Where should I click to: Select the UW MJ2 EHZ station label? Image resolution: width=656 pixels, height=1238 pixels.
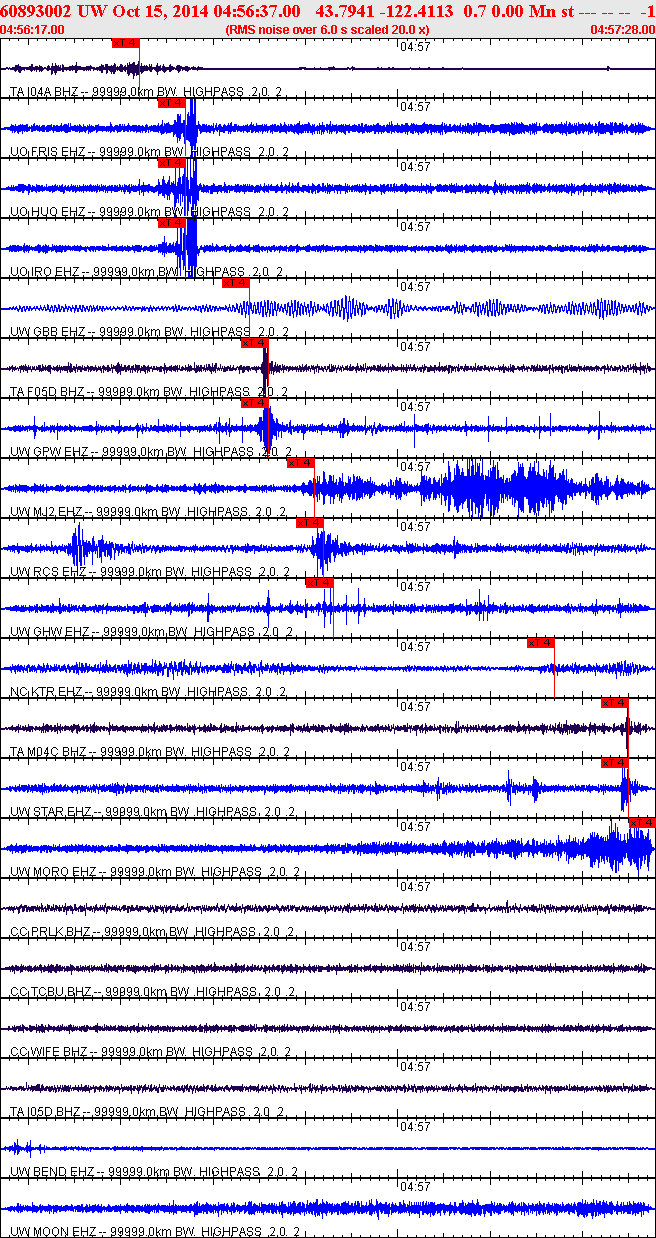point(148,512)
